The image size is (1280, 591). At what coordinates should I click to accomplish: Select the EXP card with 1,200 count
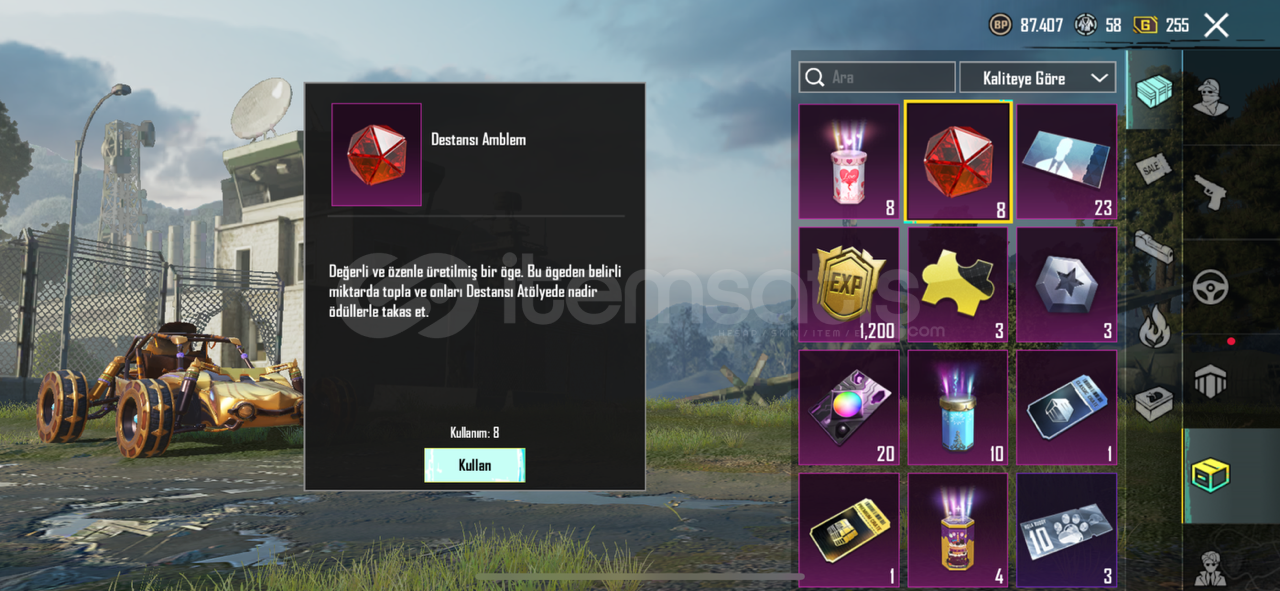848,285
